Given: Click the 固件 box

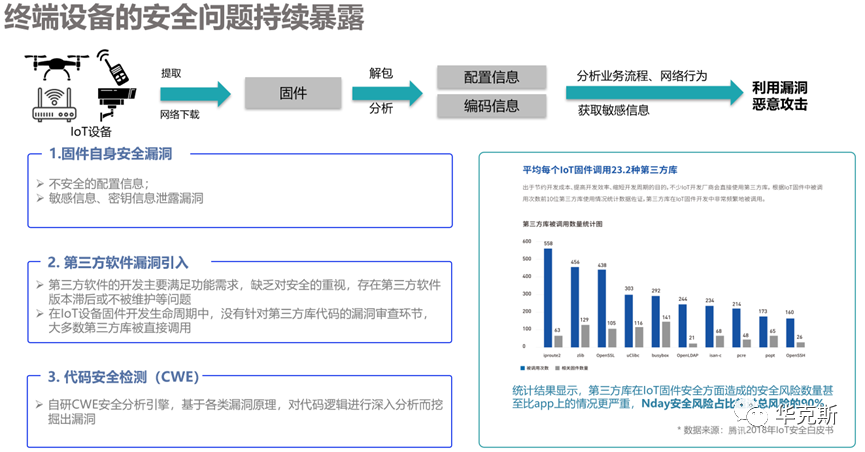Looking at the screenshot, I should click(x=293, y=94).
